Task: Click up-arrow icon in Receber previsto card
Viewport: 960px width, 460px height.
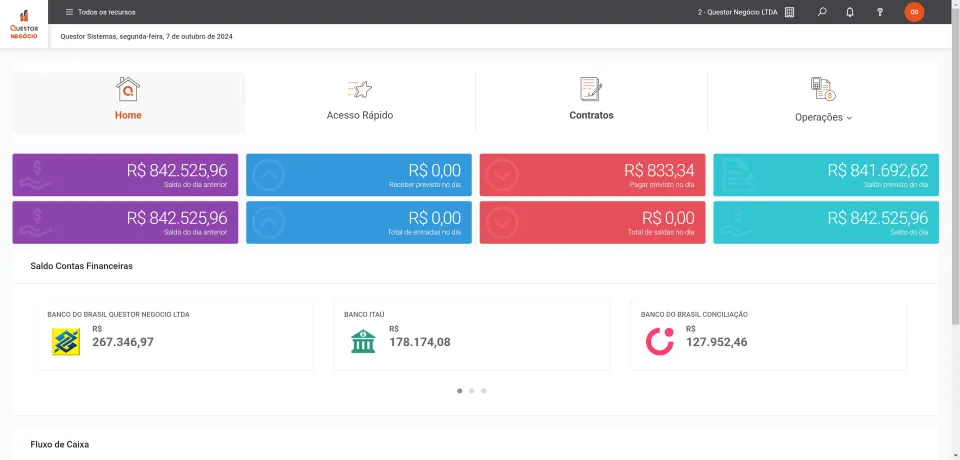Action: point(268,175)
